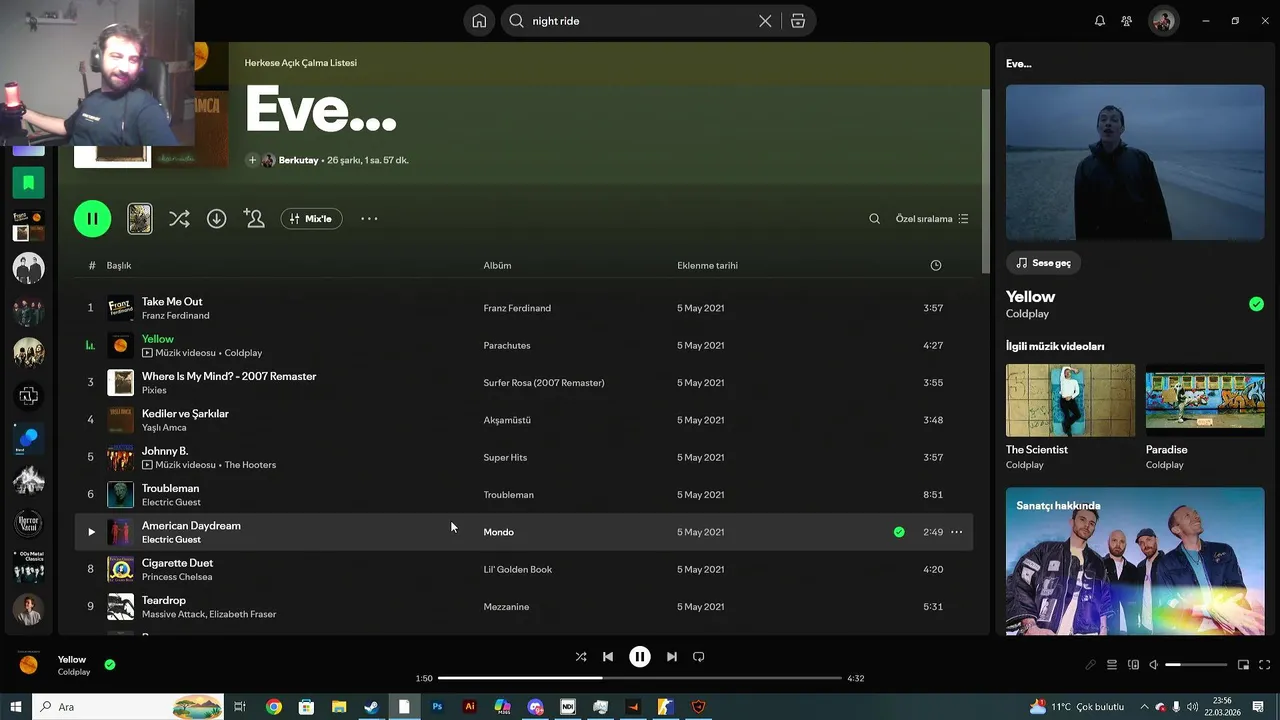Image resolution: width=1280 pixels, height=720 pixels.
Task: Open Berkutay profile link in playlist header
Action: pyautogui.click(x=298, y=160)
